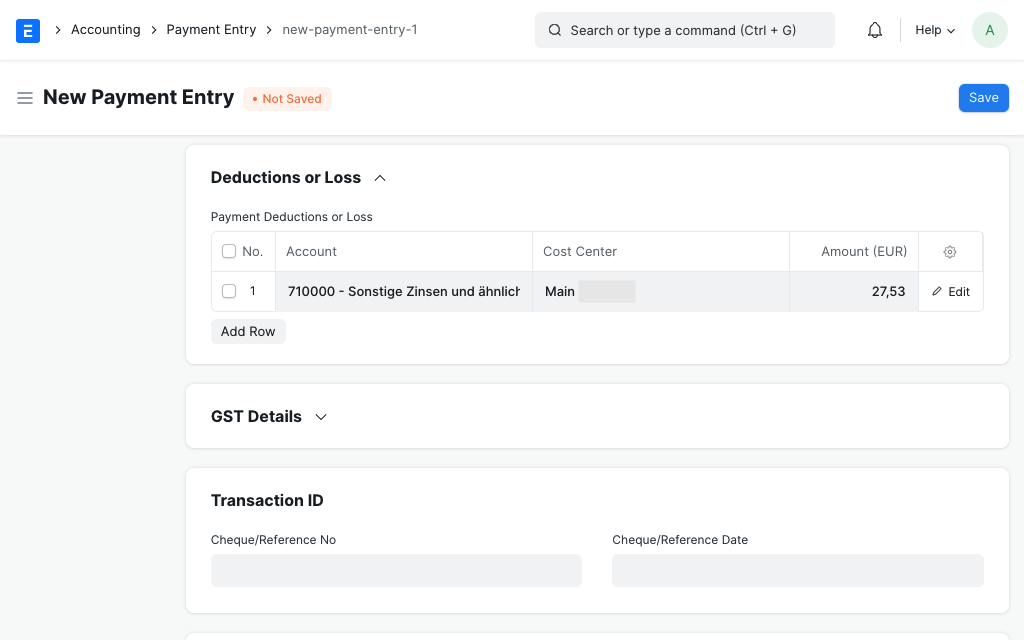Viewport: 1024px width, 640px height.
Task: Open the sidebar using the hamburger icon
Action: 25,97
